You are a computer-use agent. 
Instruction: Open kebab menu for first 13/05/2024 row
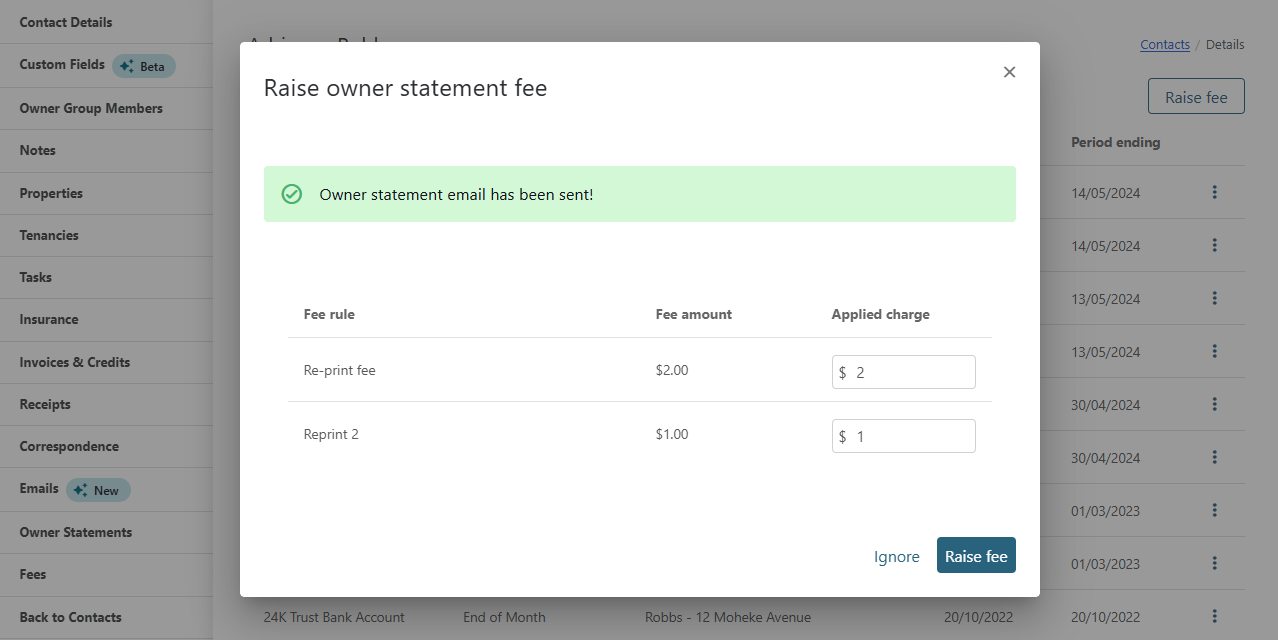click(1214, 298)
